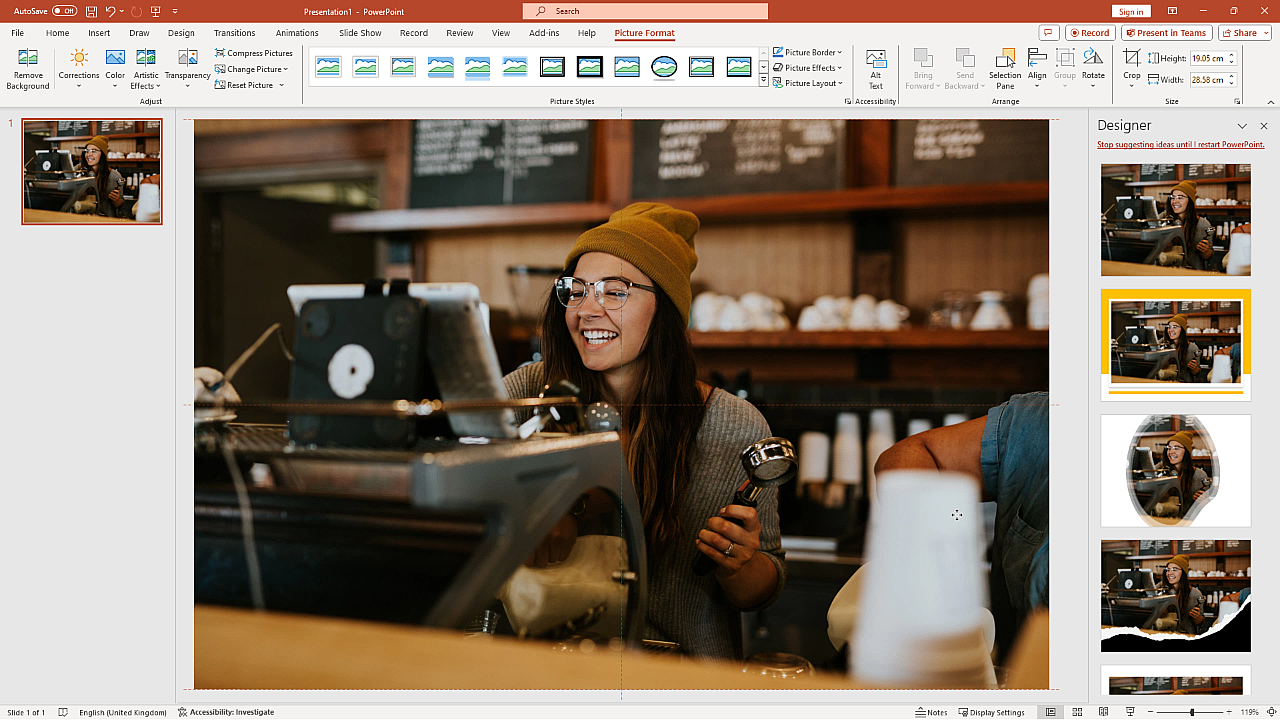The width and height of the screenshot is (1280, 720).
Task: Open Ribbon Display Options icon in title bar
Action: coord(1173,11)
